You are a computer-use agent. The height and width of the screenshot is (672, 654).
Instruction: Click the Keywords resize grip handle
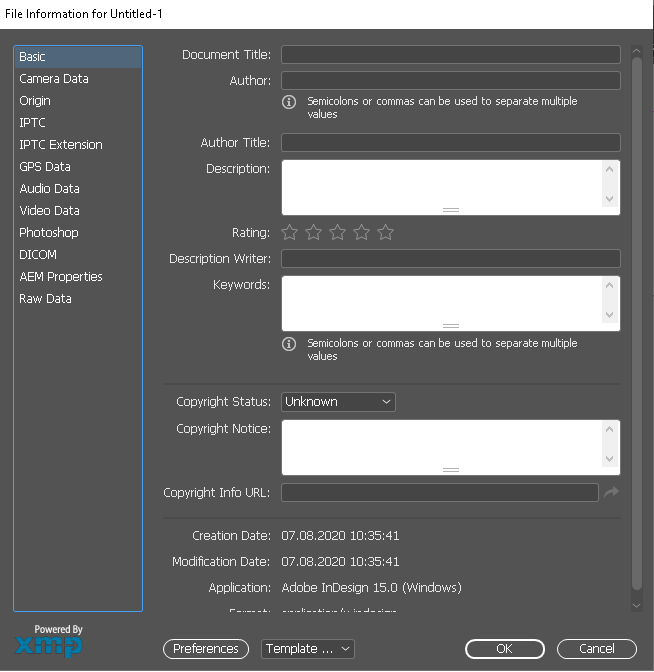click(x=451, y=326)
